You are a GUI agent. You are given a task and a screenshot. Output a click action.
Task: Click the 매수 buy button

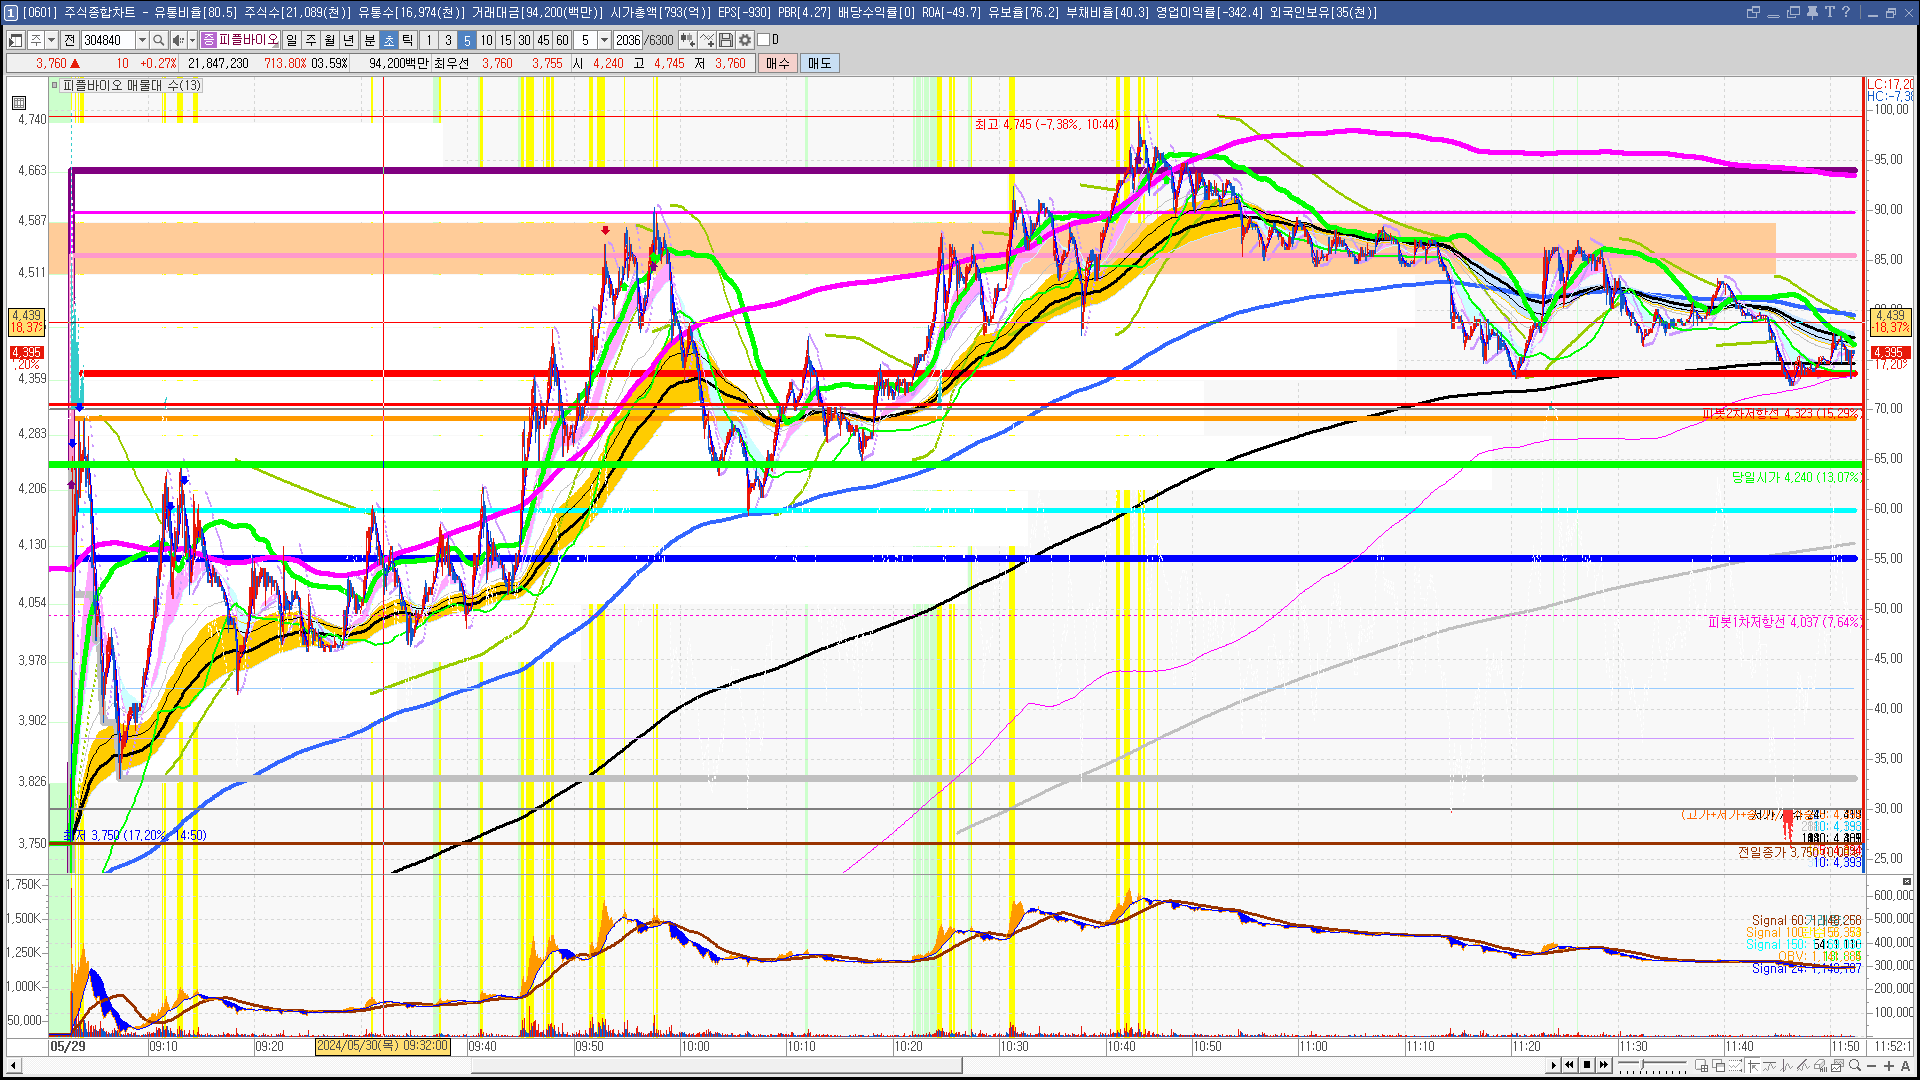tap(778, 63)
